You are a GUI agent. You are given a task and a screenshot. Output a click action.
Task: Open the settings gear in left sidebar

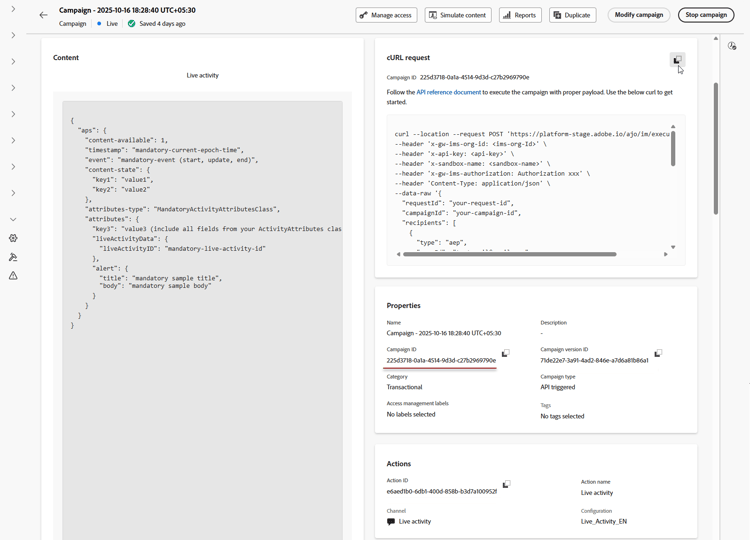click(13, 238)
